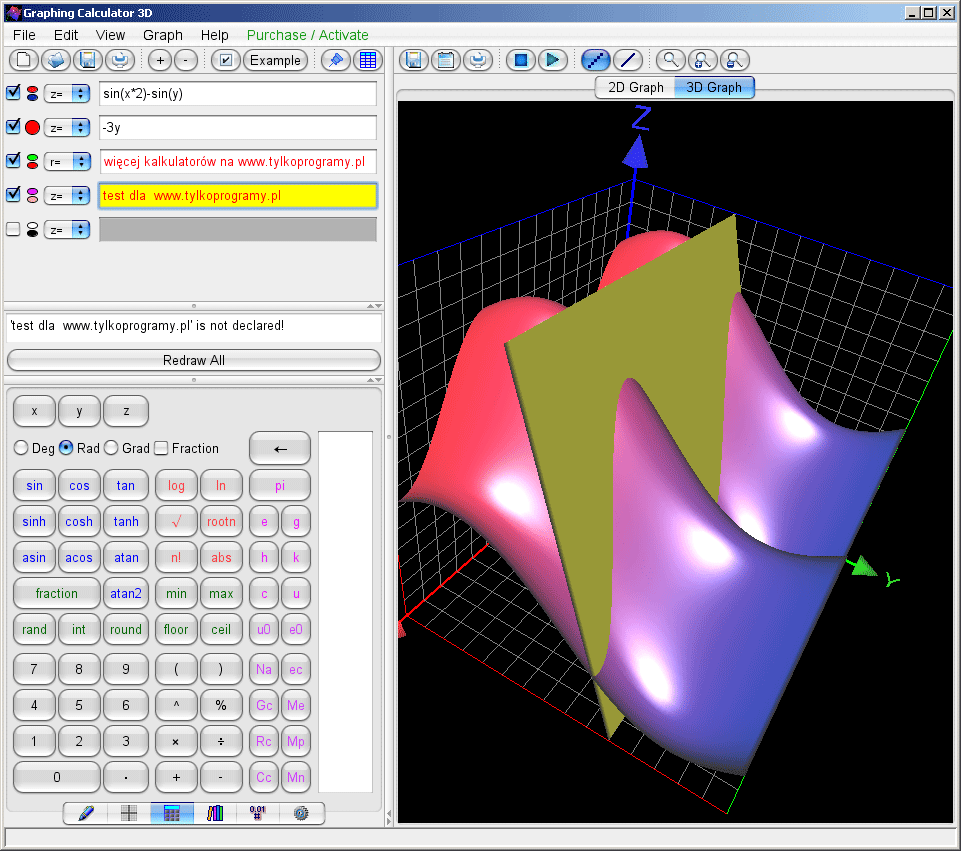Click the red color circle for the -3y equation

click(x=32, y=128)
